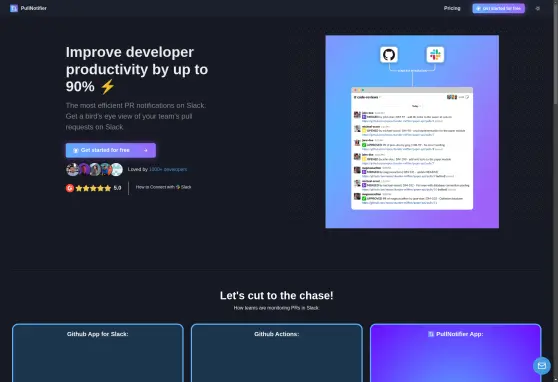
Task: Open the chat mail bubble widget
Action: [x=542, y=366]
